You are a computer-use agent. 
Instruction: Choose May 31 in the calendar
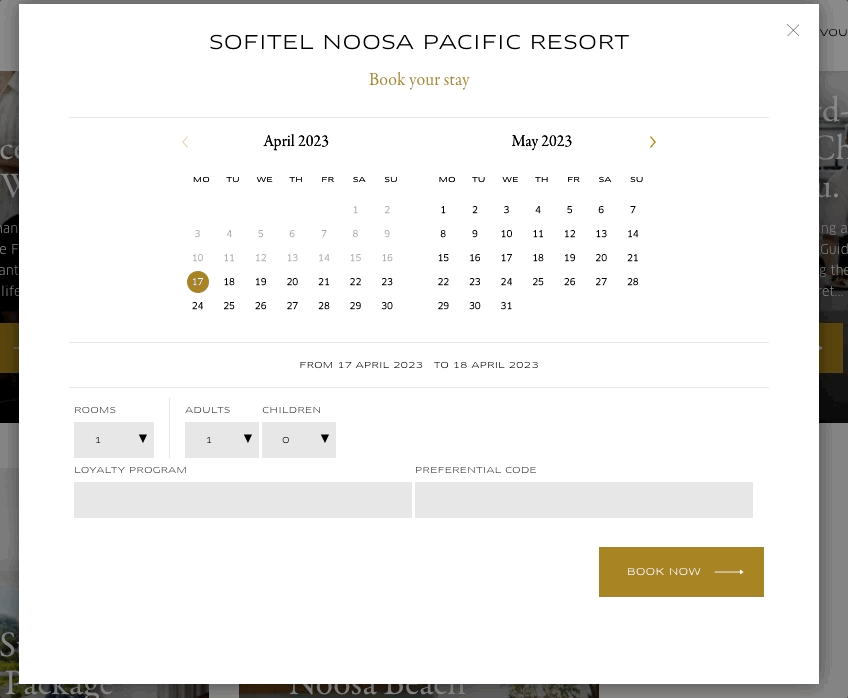click(x=506, y=306)
